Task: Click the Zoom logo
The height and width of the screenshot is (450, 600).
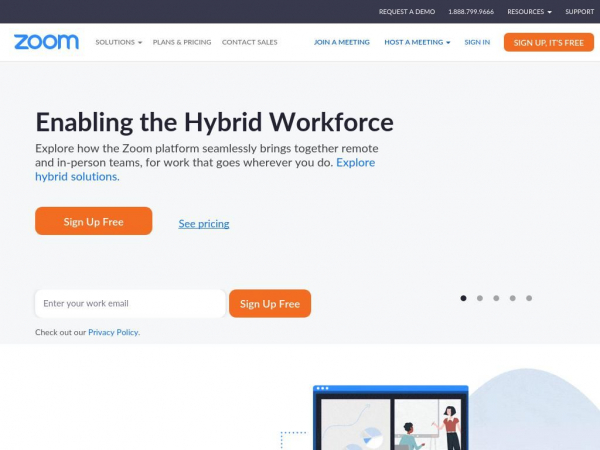Action: coord(46,42)
